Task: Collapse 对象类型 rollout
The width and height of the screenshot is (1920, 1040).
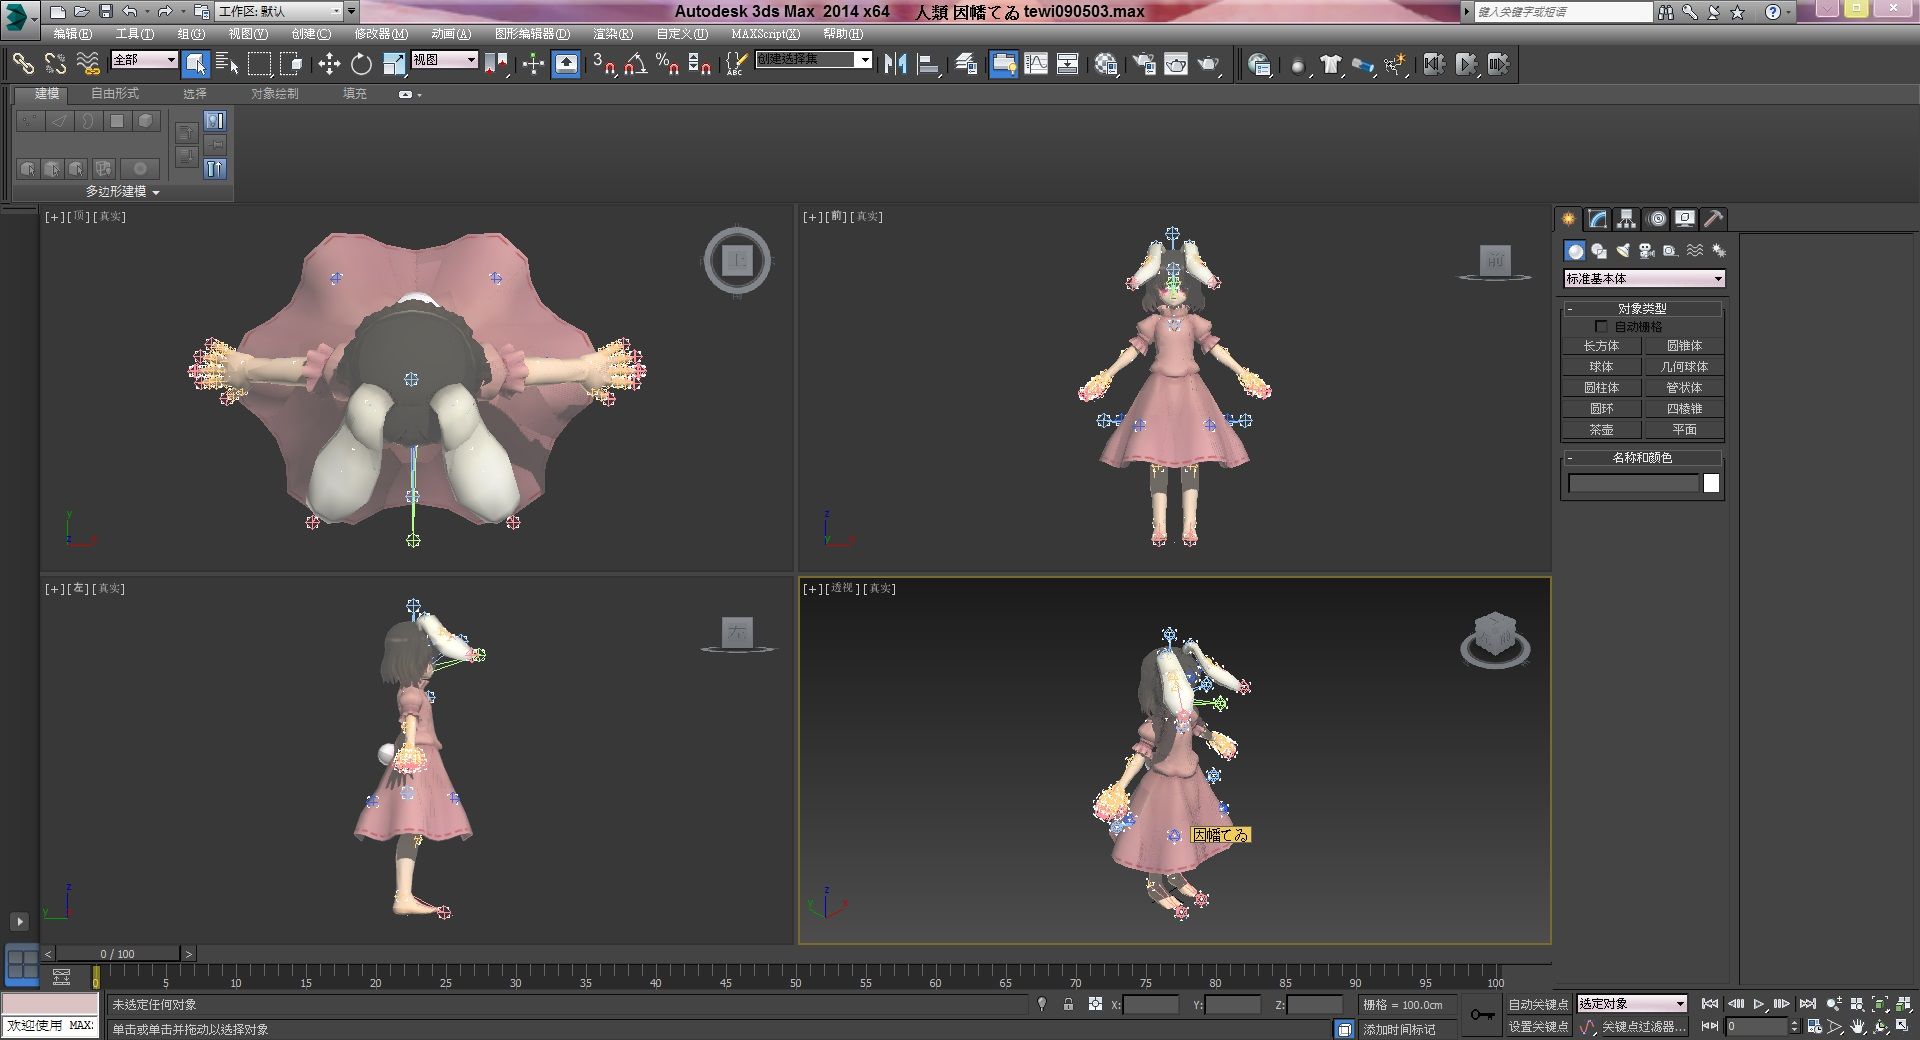Action: pos(1642,308)
